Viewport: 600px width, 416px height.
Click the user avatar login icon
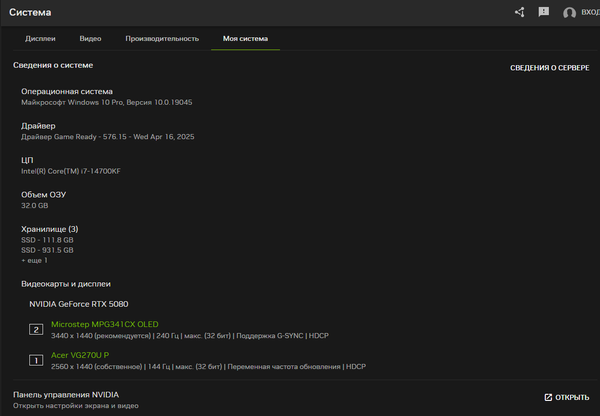(569, 13)
